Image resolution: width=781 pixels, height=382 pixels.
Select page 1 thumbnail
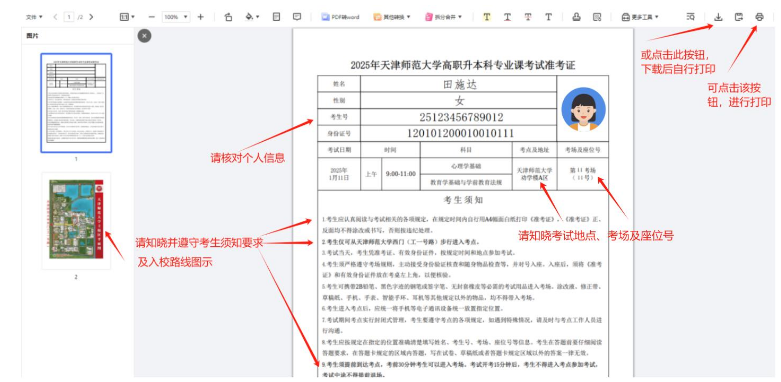76,103
